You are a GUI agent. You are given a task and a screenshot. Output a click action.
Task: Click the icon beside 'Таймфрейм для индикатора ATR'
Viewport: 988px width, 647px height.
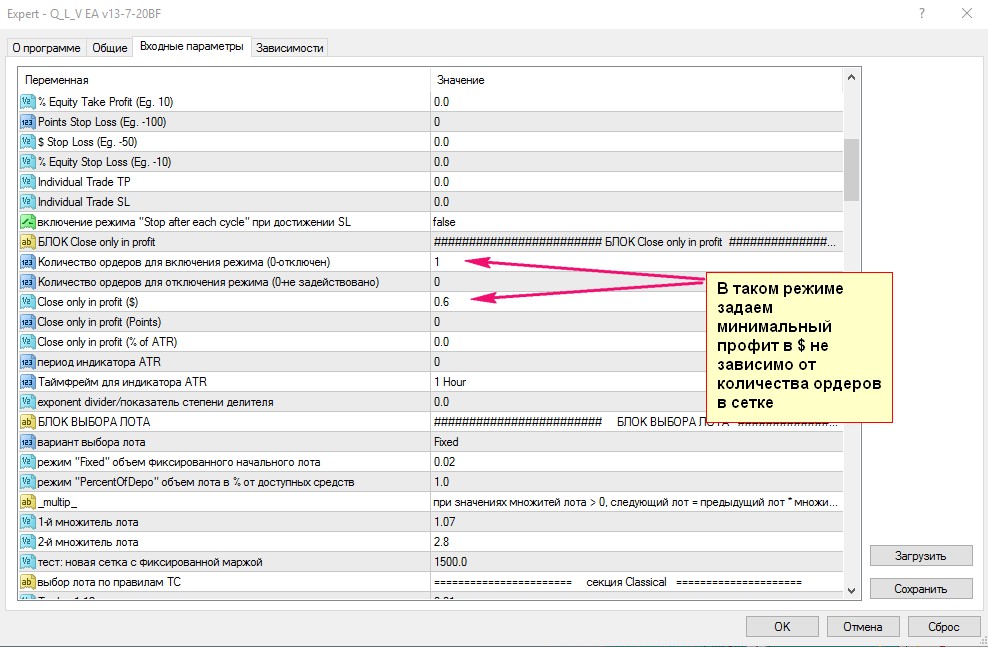[x=27, y=382]
